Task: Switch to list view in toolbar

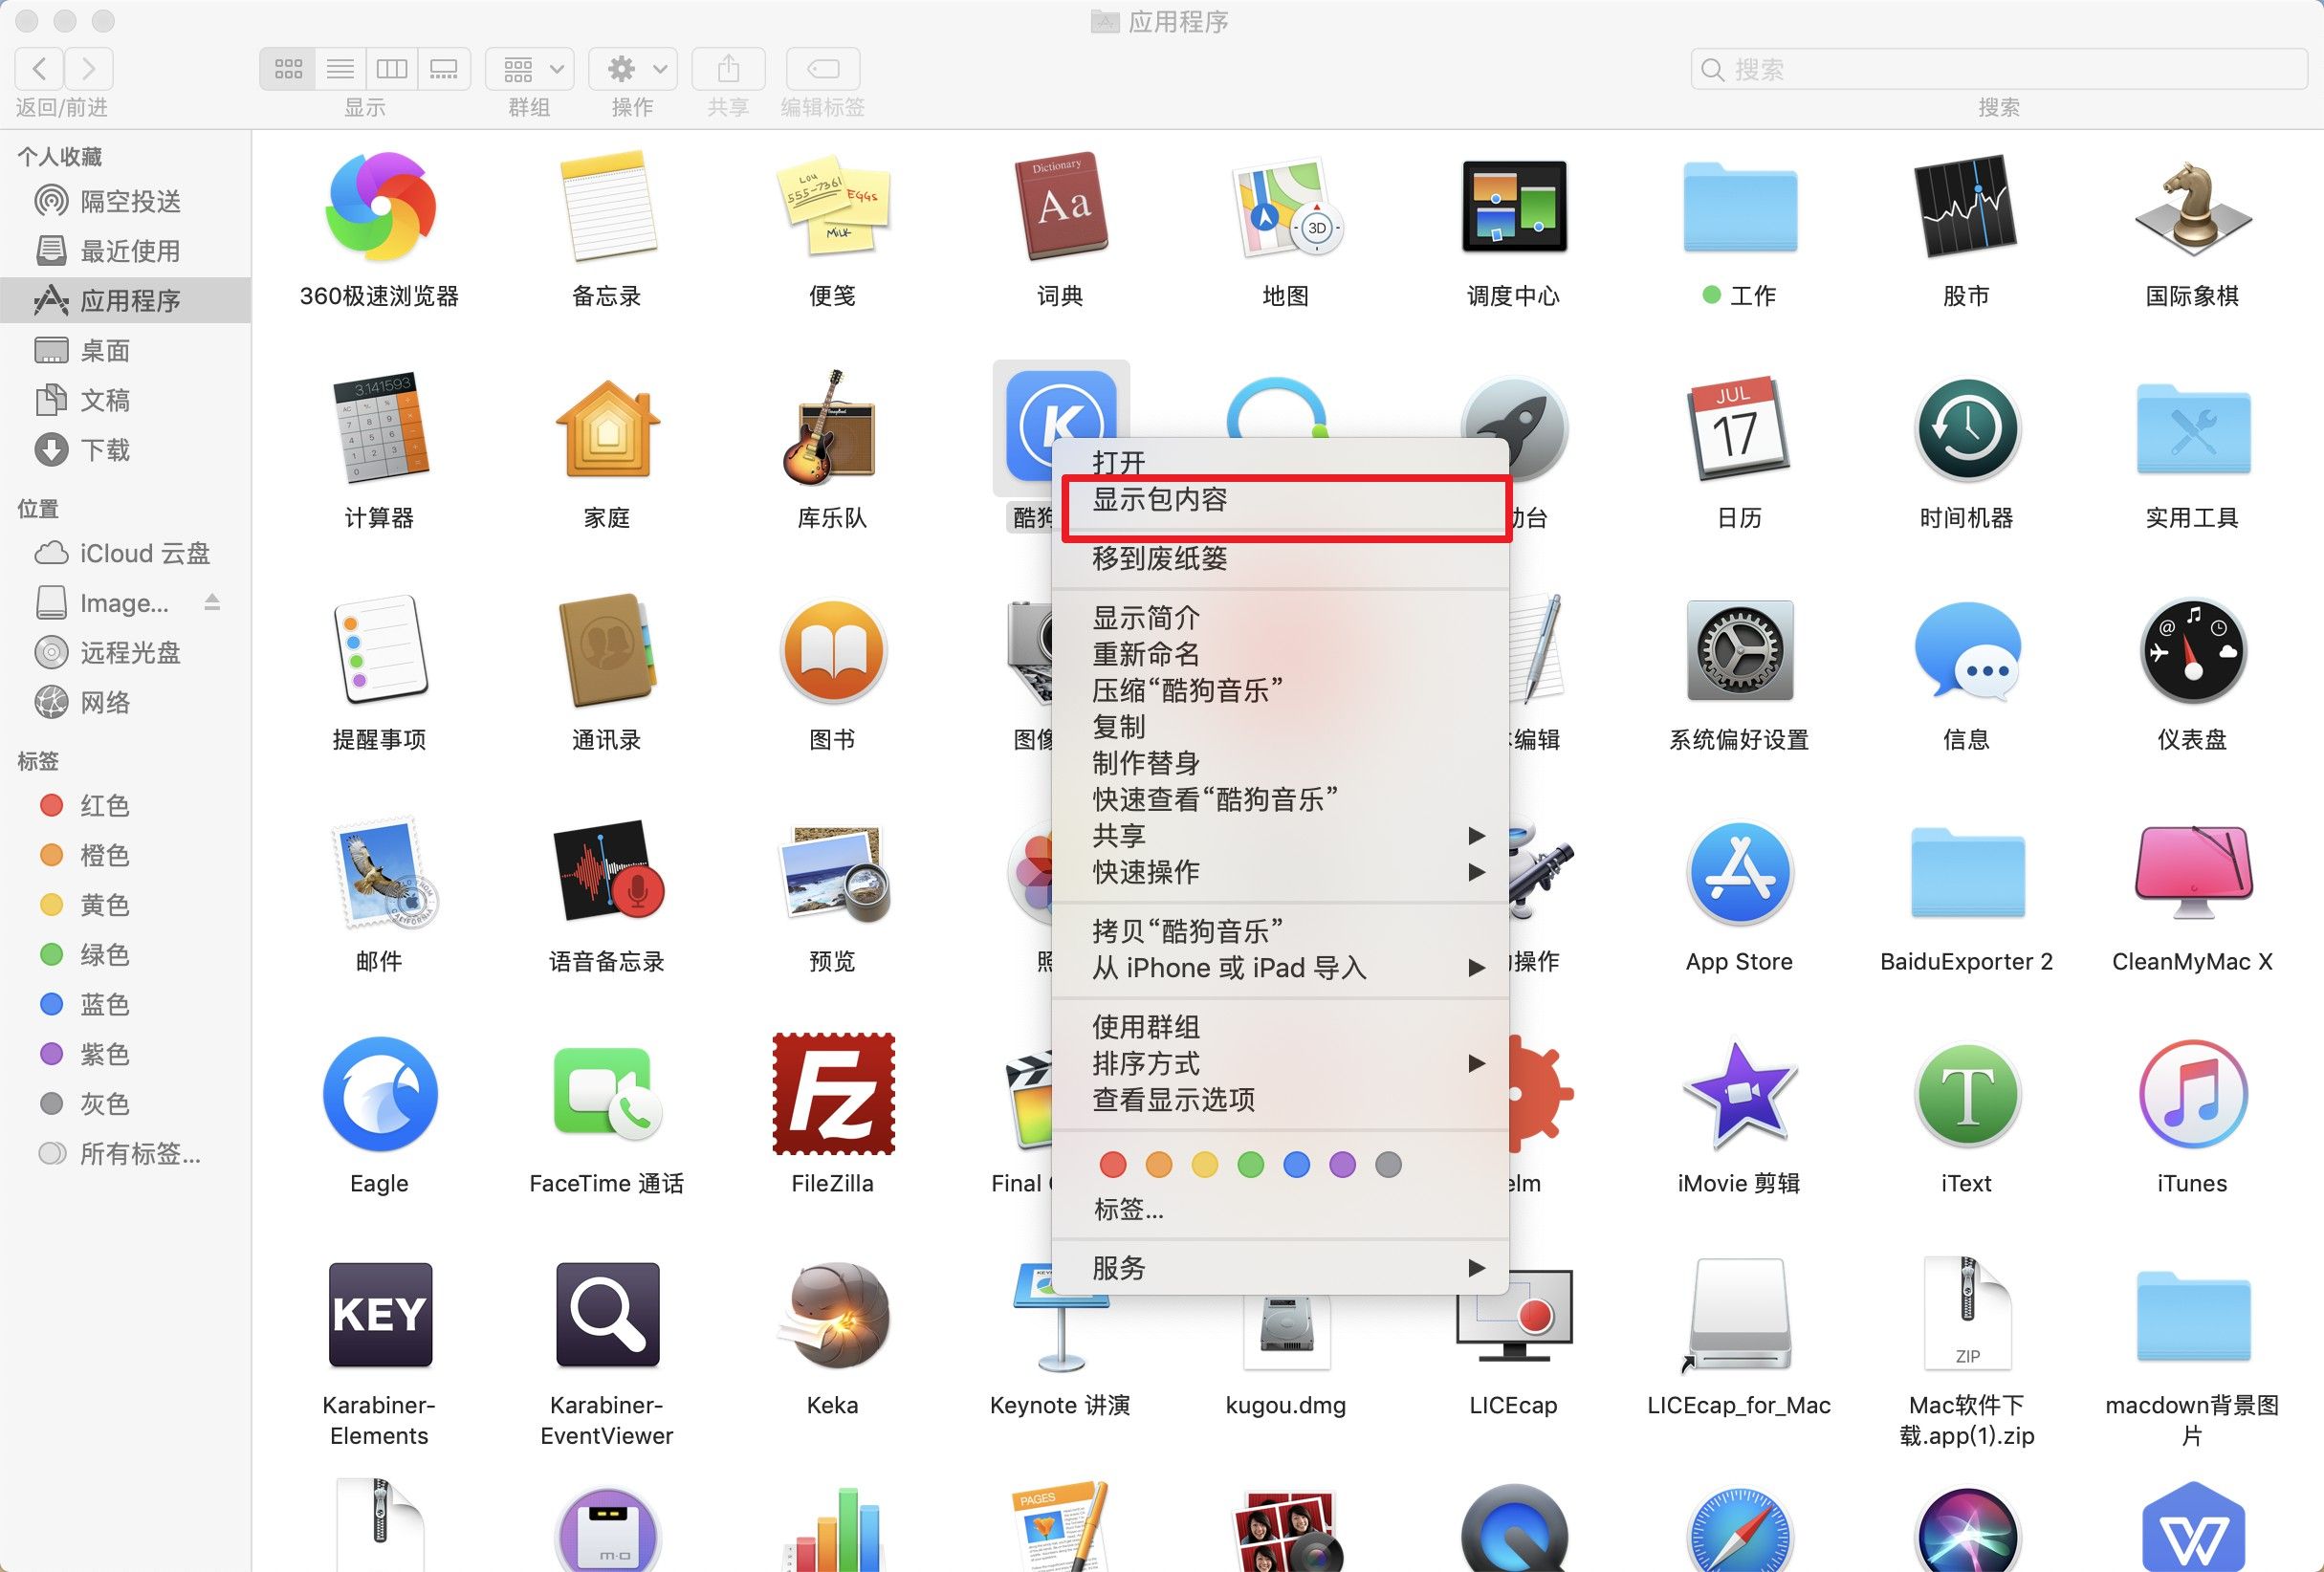Action: point(340,68)
